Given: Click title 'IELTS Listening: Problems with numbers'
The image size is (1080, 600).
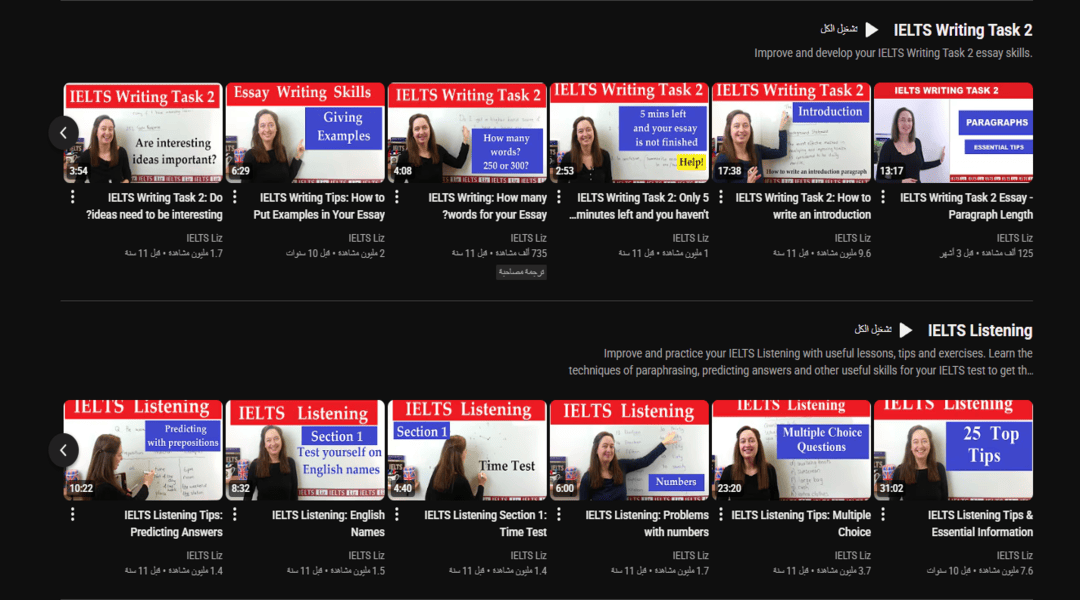Looking at the screenshot, I should pos(647,523).
